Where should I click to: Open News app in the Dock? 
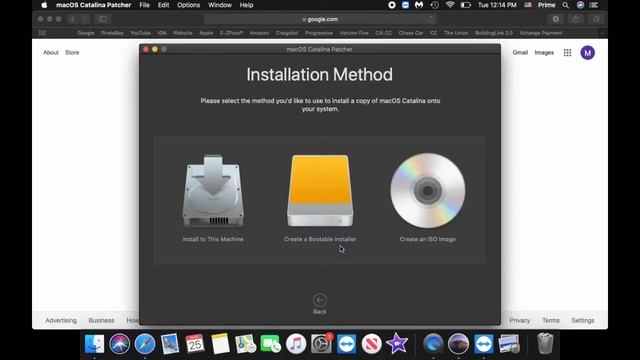pos(371,344)
